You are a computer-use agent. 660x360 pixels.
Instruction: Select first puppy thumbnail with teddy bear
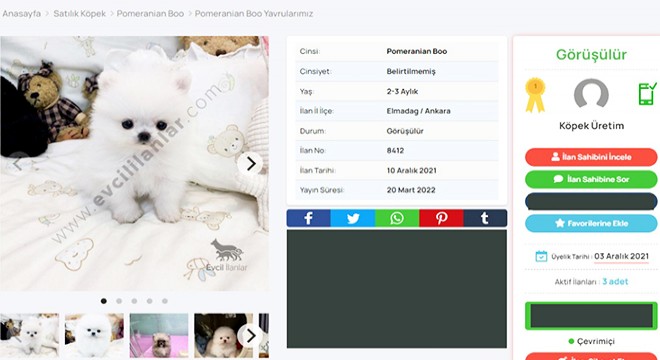[x=29, y=336]
